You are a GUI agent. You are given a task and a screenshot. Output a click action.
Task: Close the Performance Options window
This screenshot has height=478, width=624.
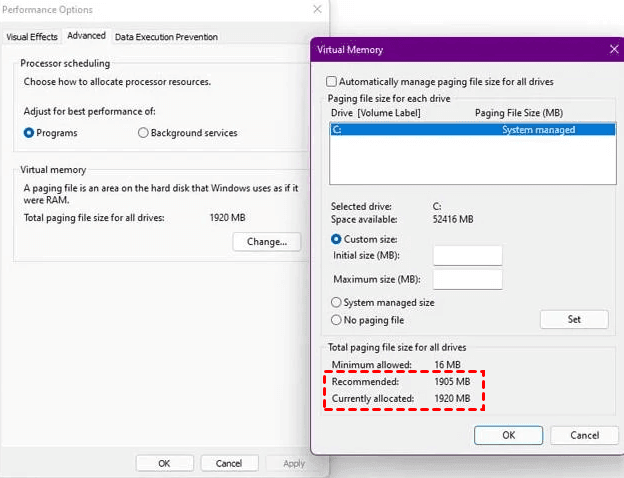(x=317, y=9)
